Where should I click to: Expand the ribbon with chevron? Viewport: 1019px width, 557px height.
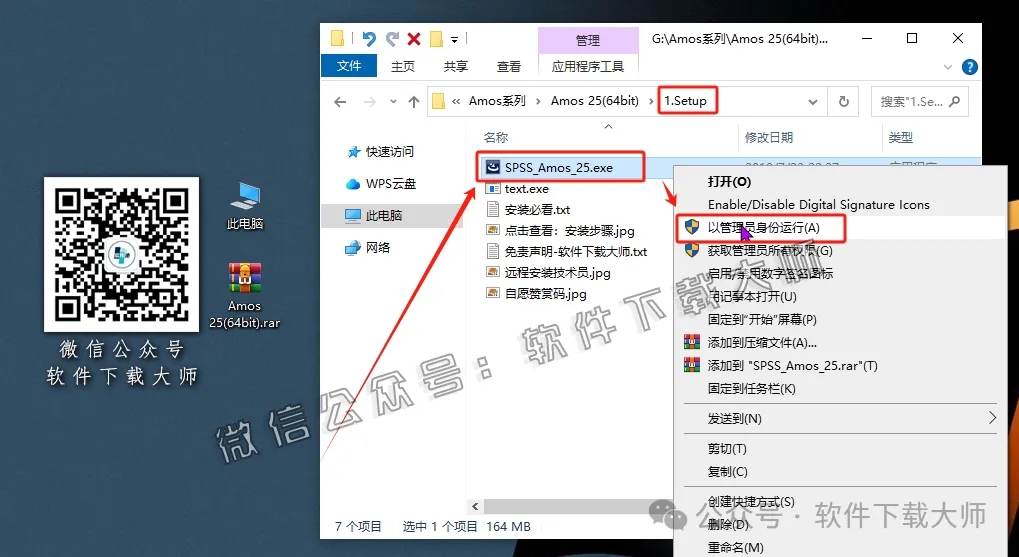[948, 67]
